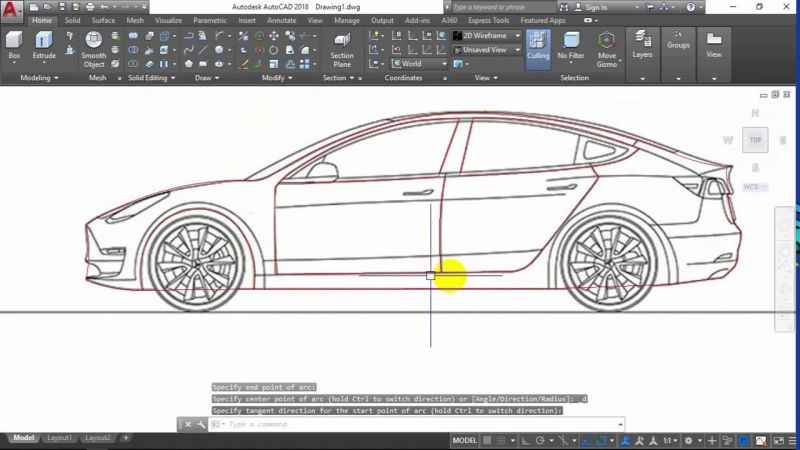Pick the Polygon tool in Draw panel

pos(188,64)
